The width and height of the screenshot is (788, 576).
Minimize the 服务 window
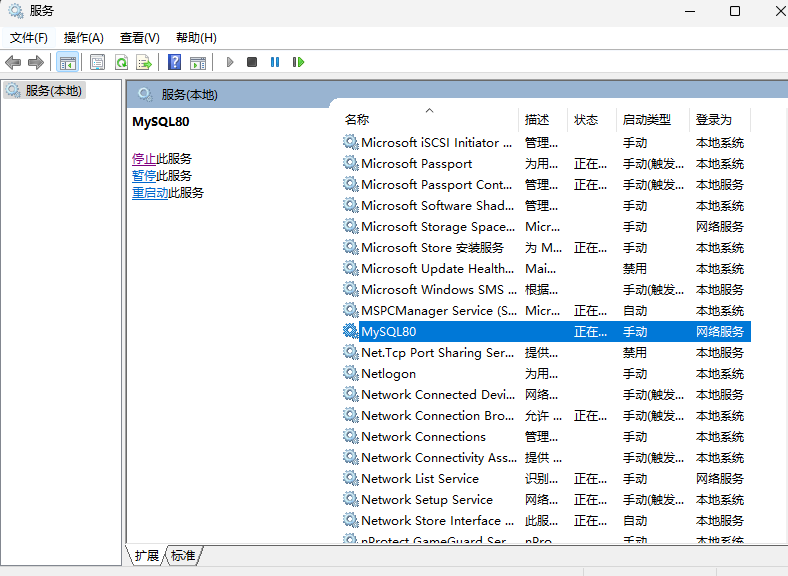pos(690,11)
